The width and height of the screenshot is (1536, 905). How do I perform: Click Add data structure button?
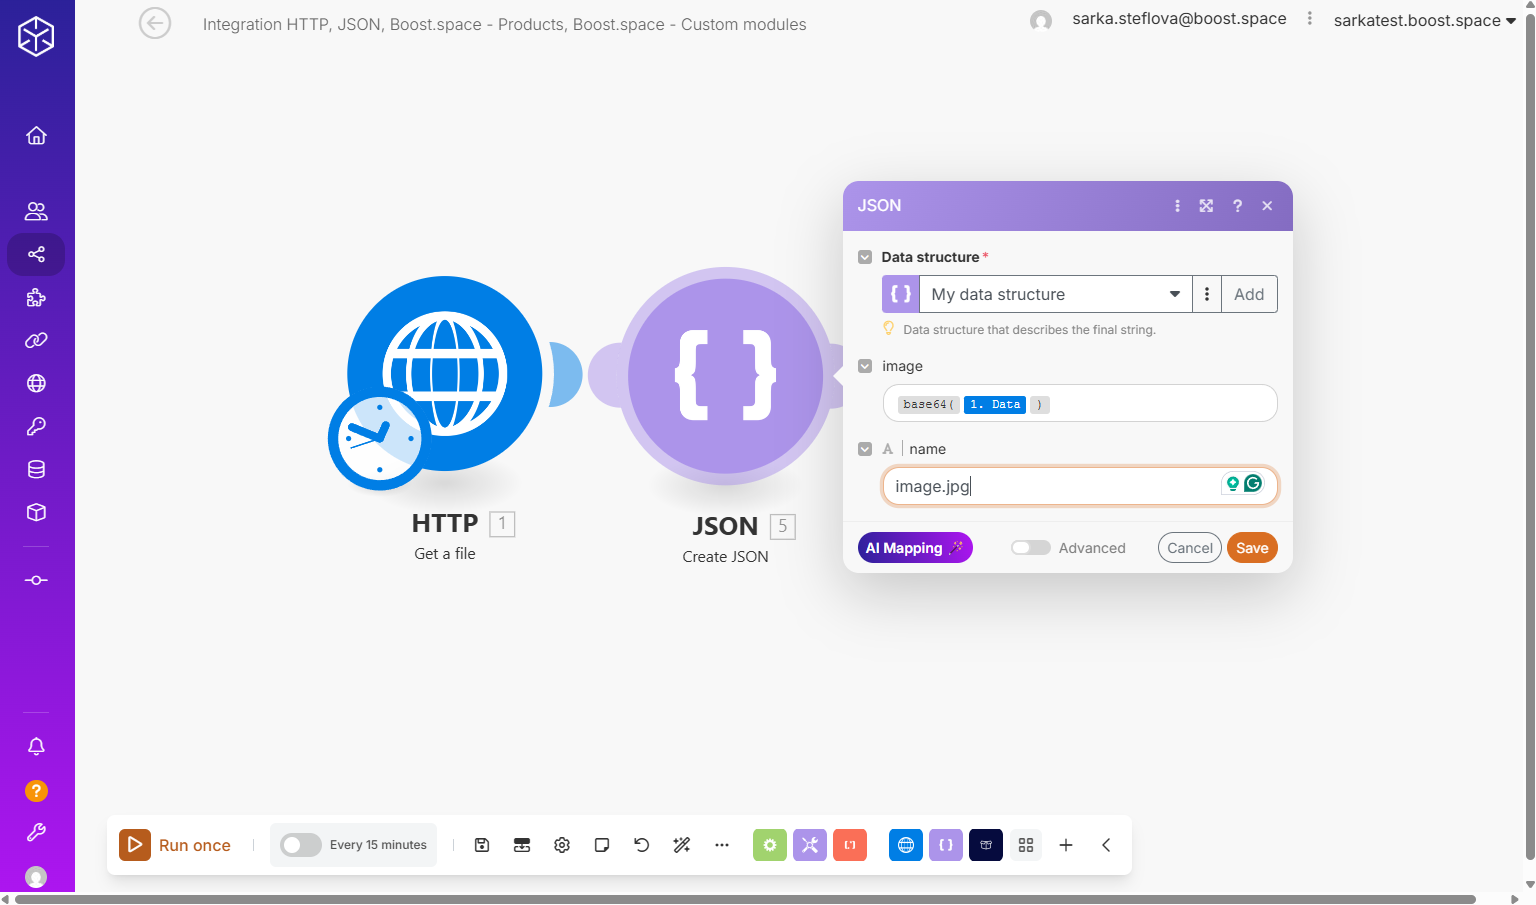pyautogui.click(x=1249, y=294)
